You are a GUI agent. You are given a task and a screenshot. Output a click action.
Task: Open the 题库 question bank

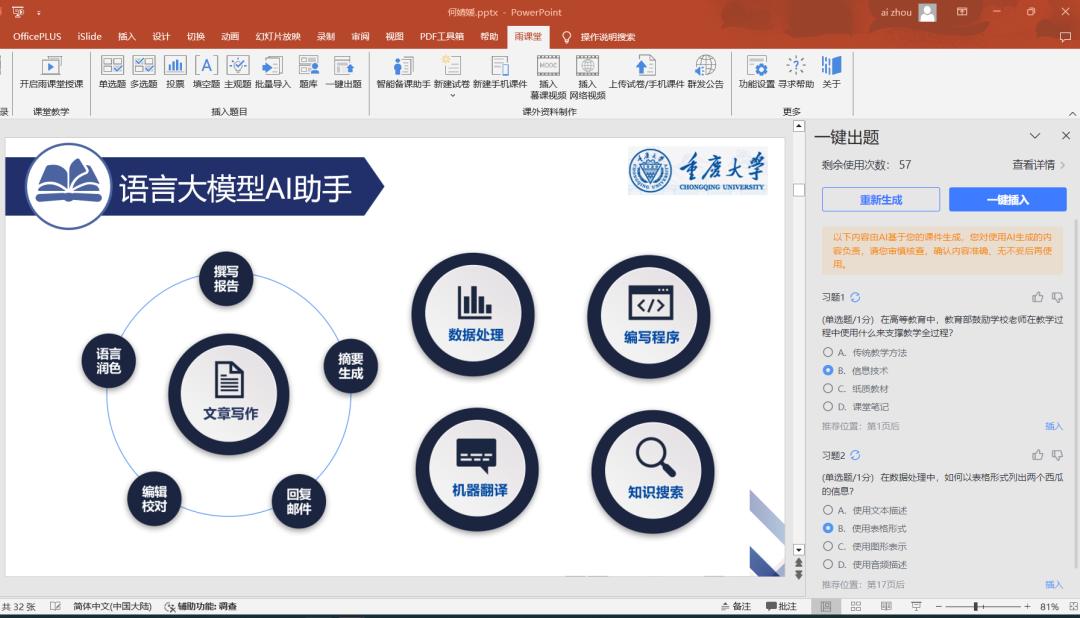[x=308, y=71]
